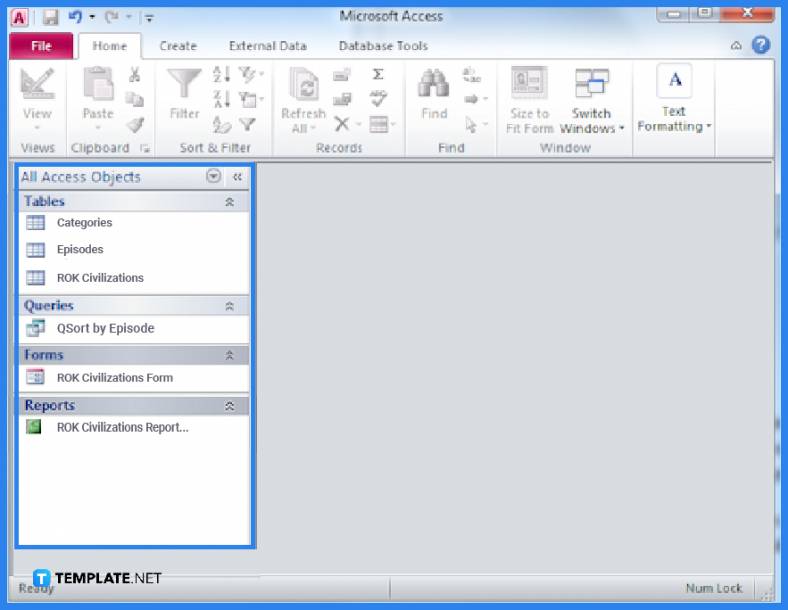Sort ascending A to Z icon
Screen dimensions: 788x610
click(222, 74)
